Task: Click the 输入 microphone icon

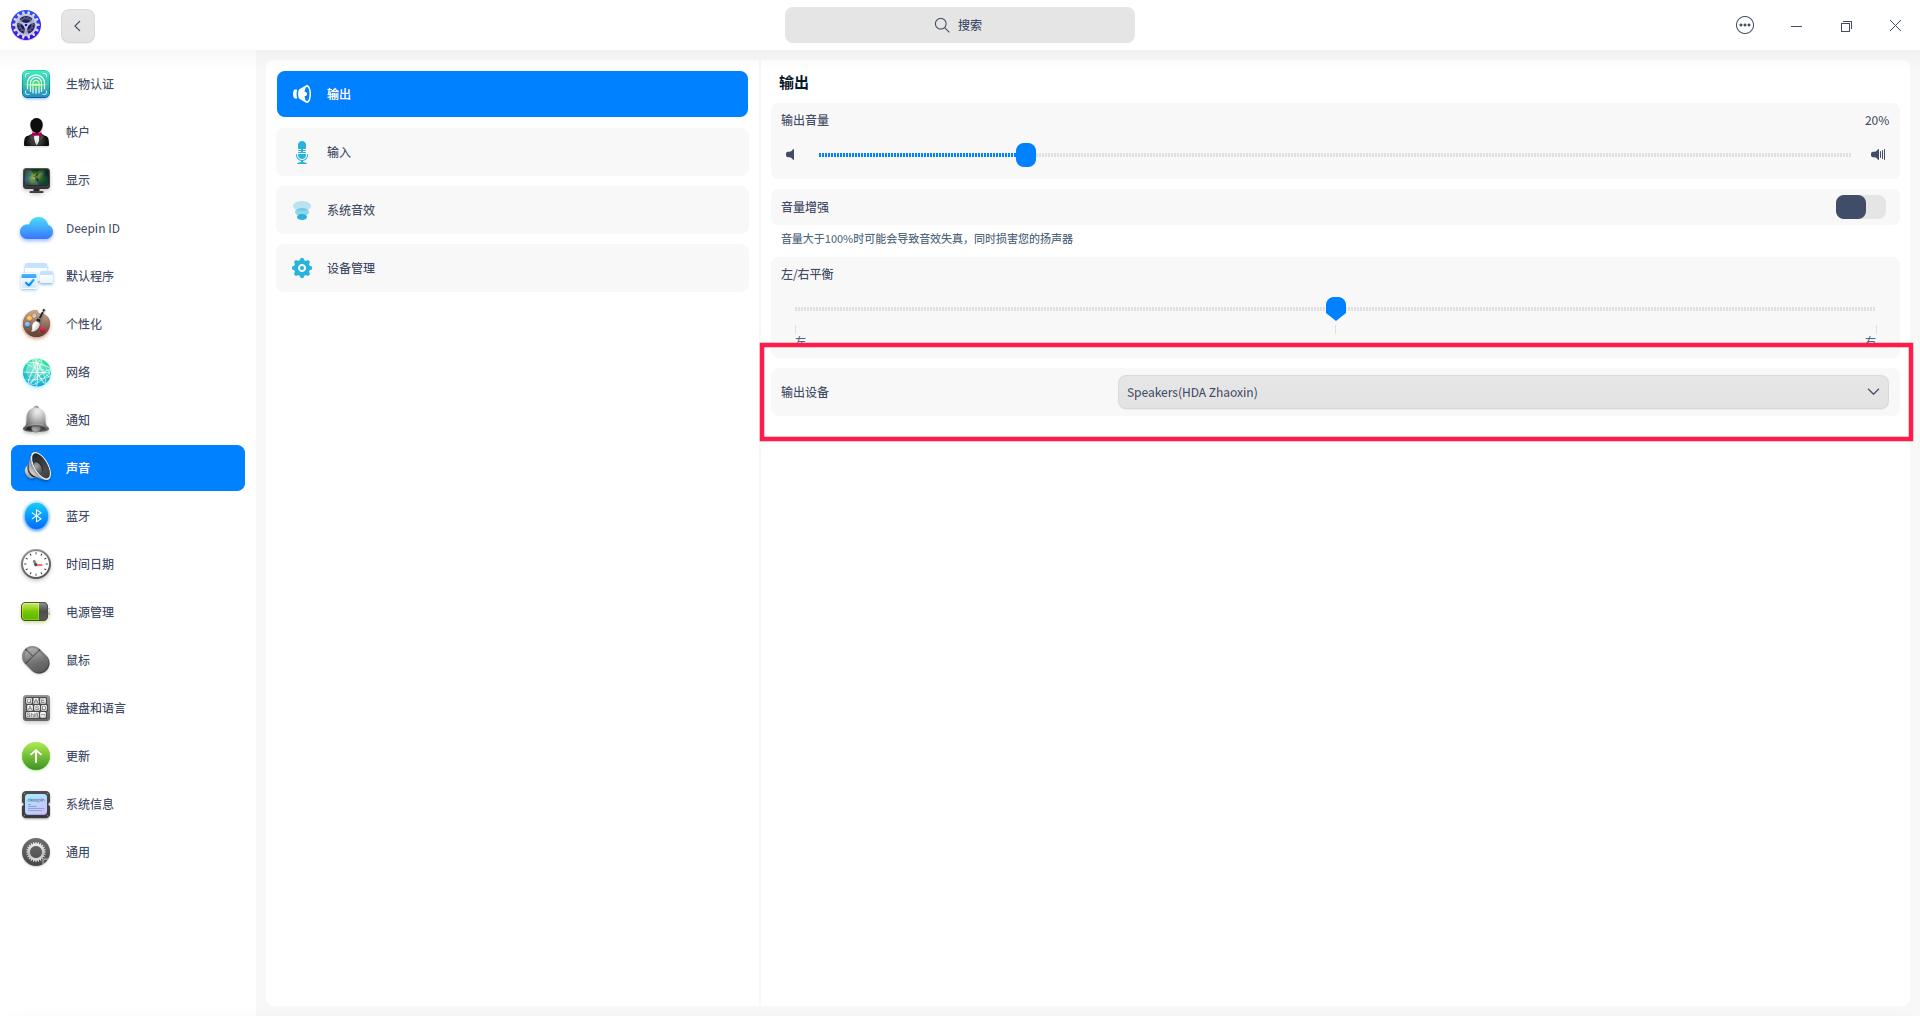Action: tap(302, 152)
